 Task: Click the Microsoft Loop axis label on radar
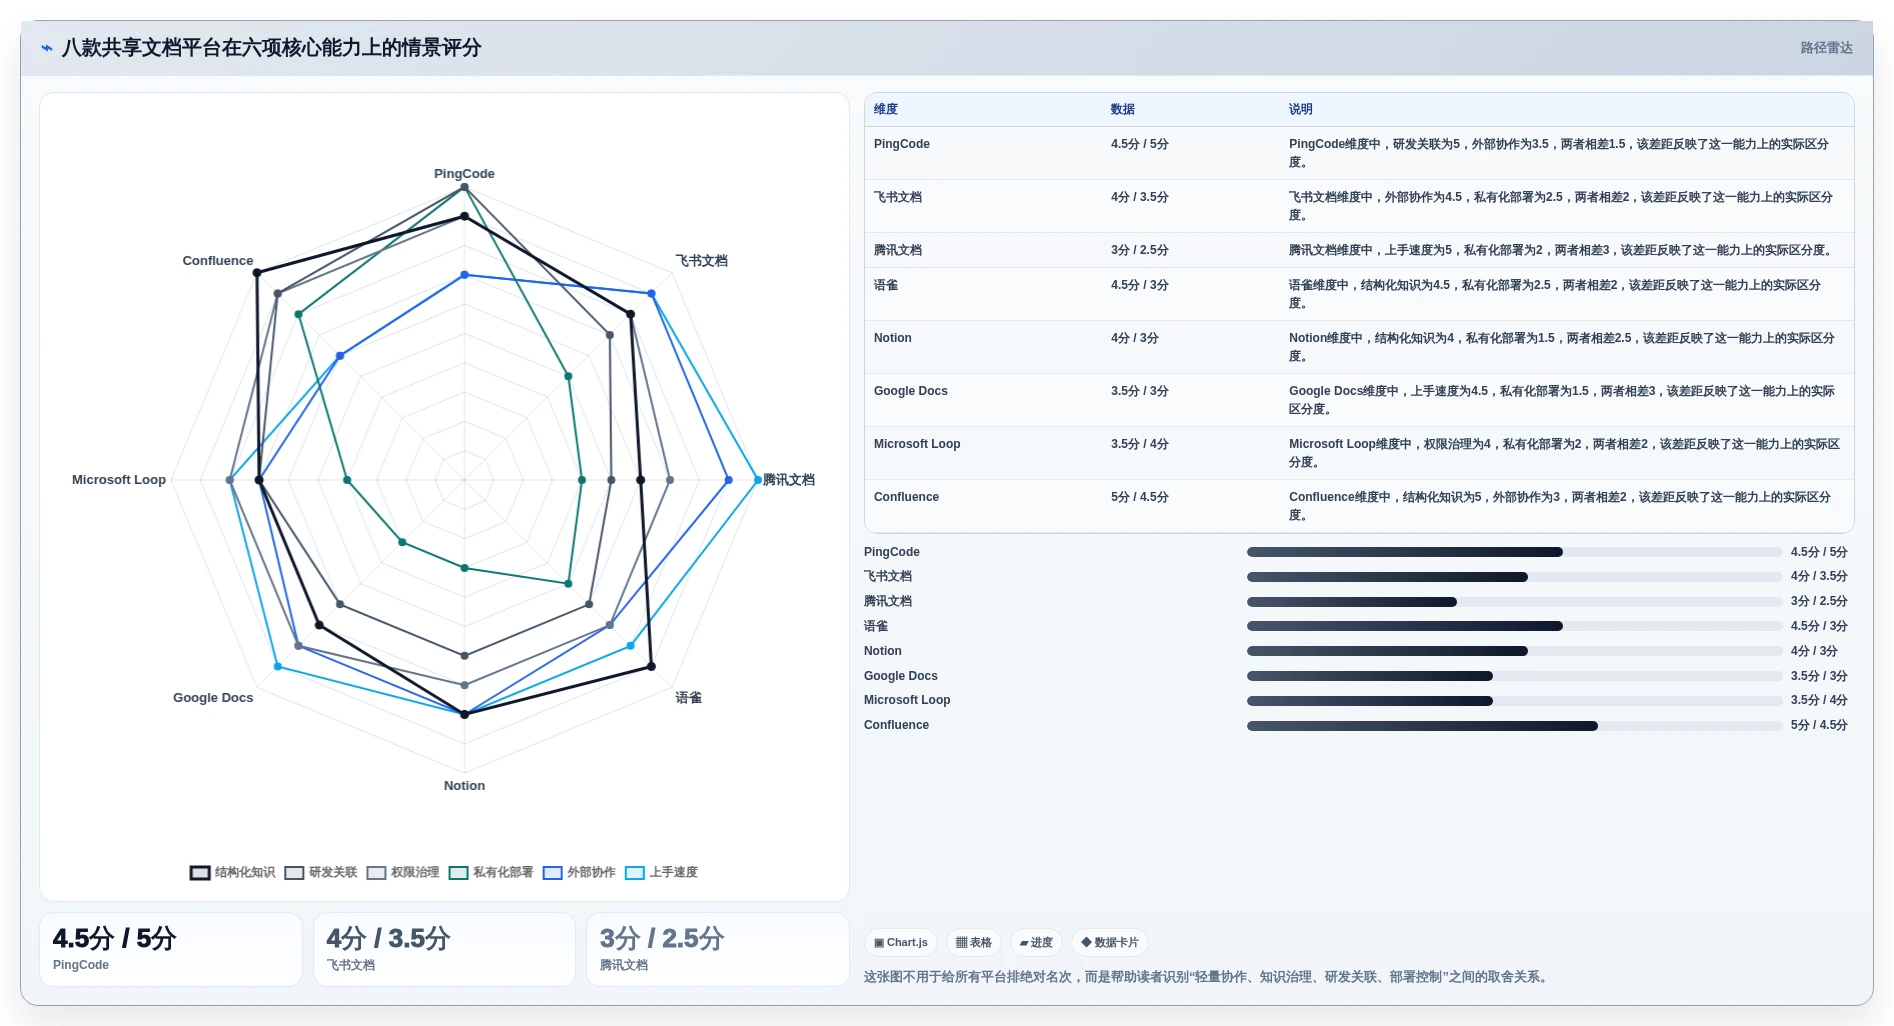coord(119,480)
